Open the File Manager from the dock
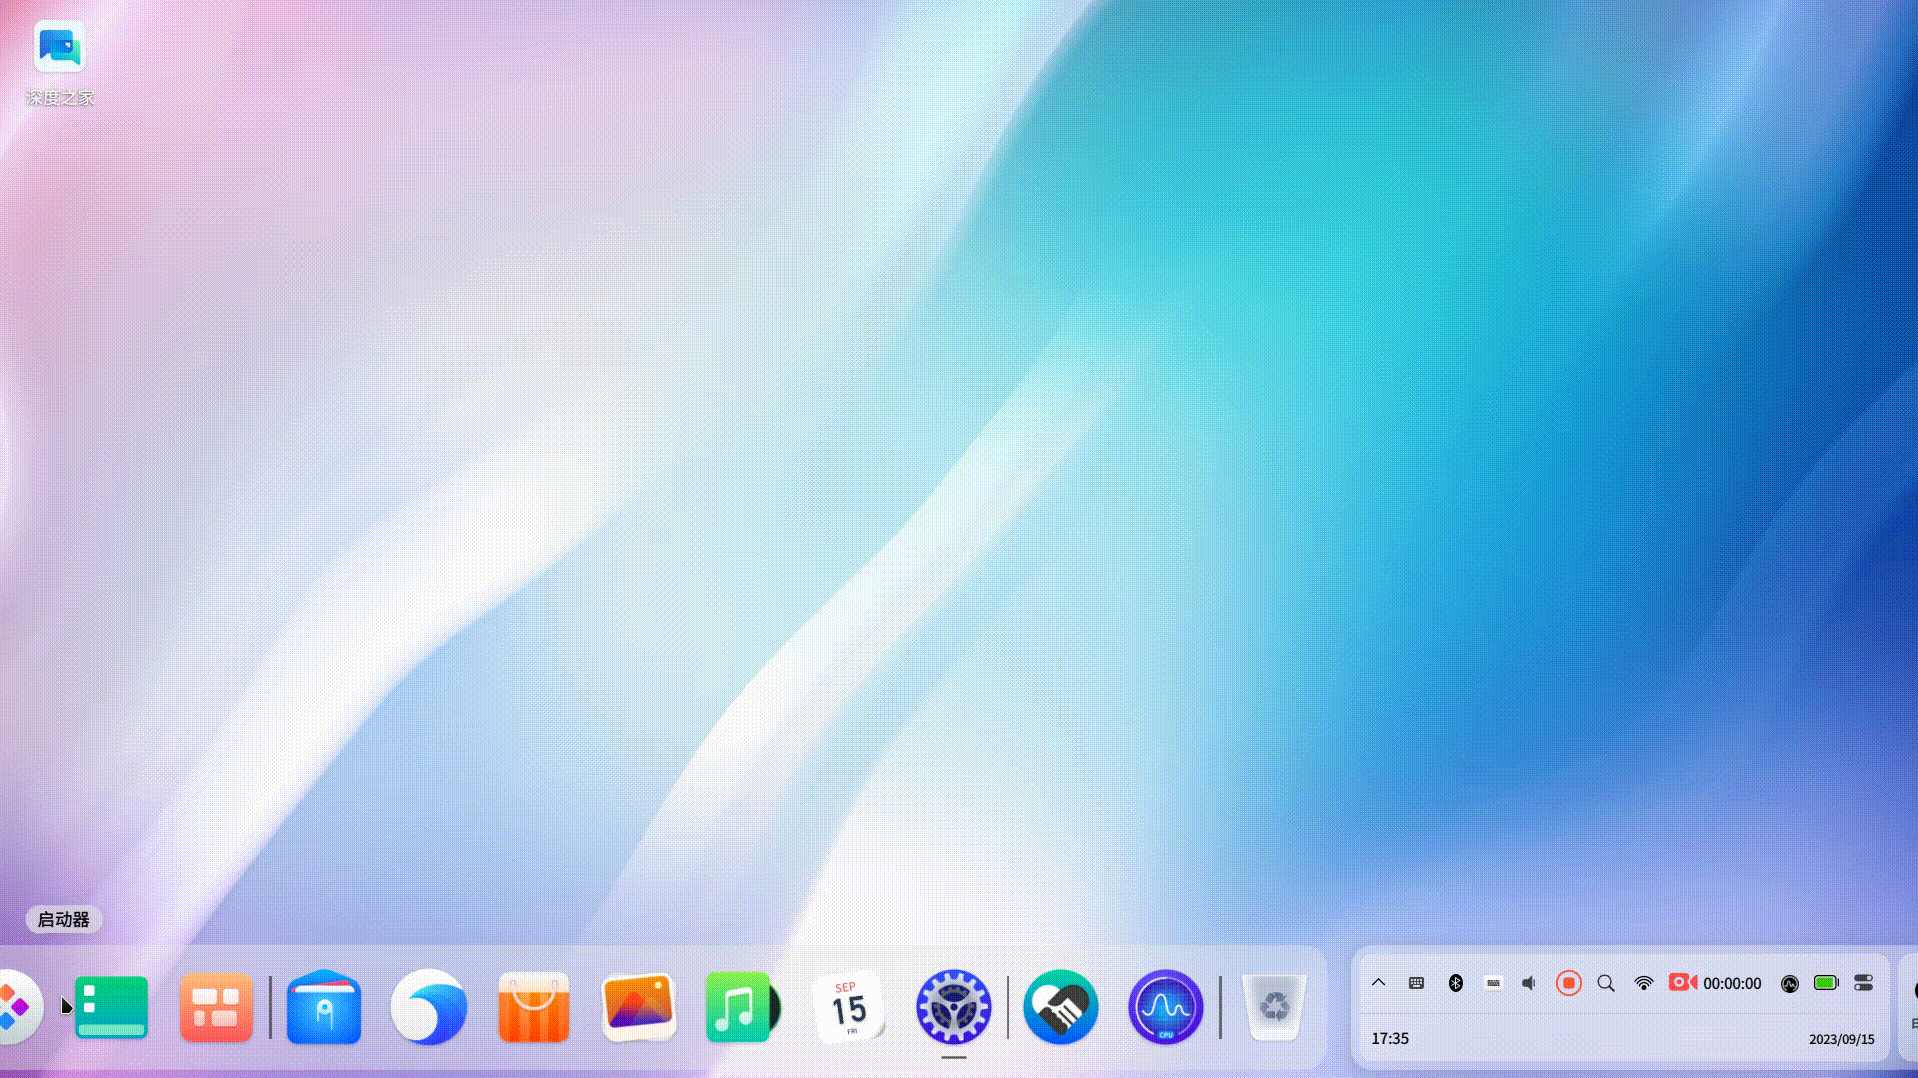Image resolution: width=1918 pixels, height=1078 pixels. [x=322, y=1007]
